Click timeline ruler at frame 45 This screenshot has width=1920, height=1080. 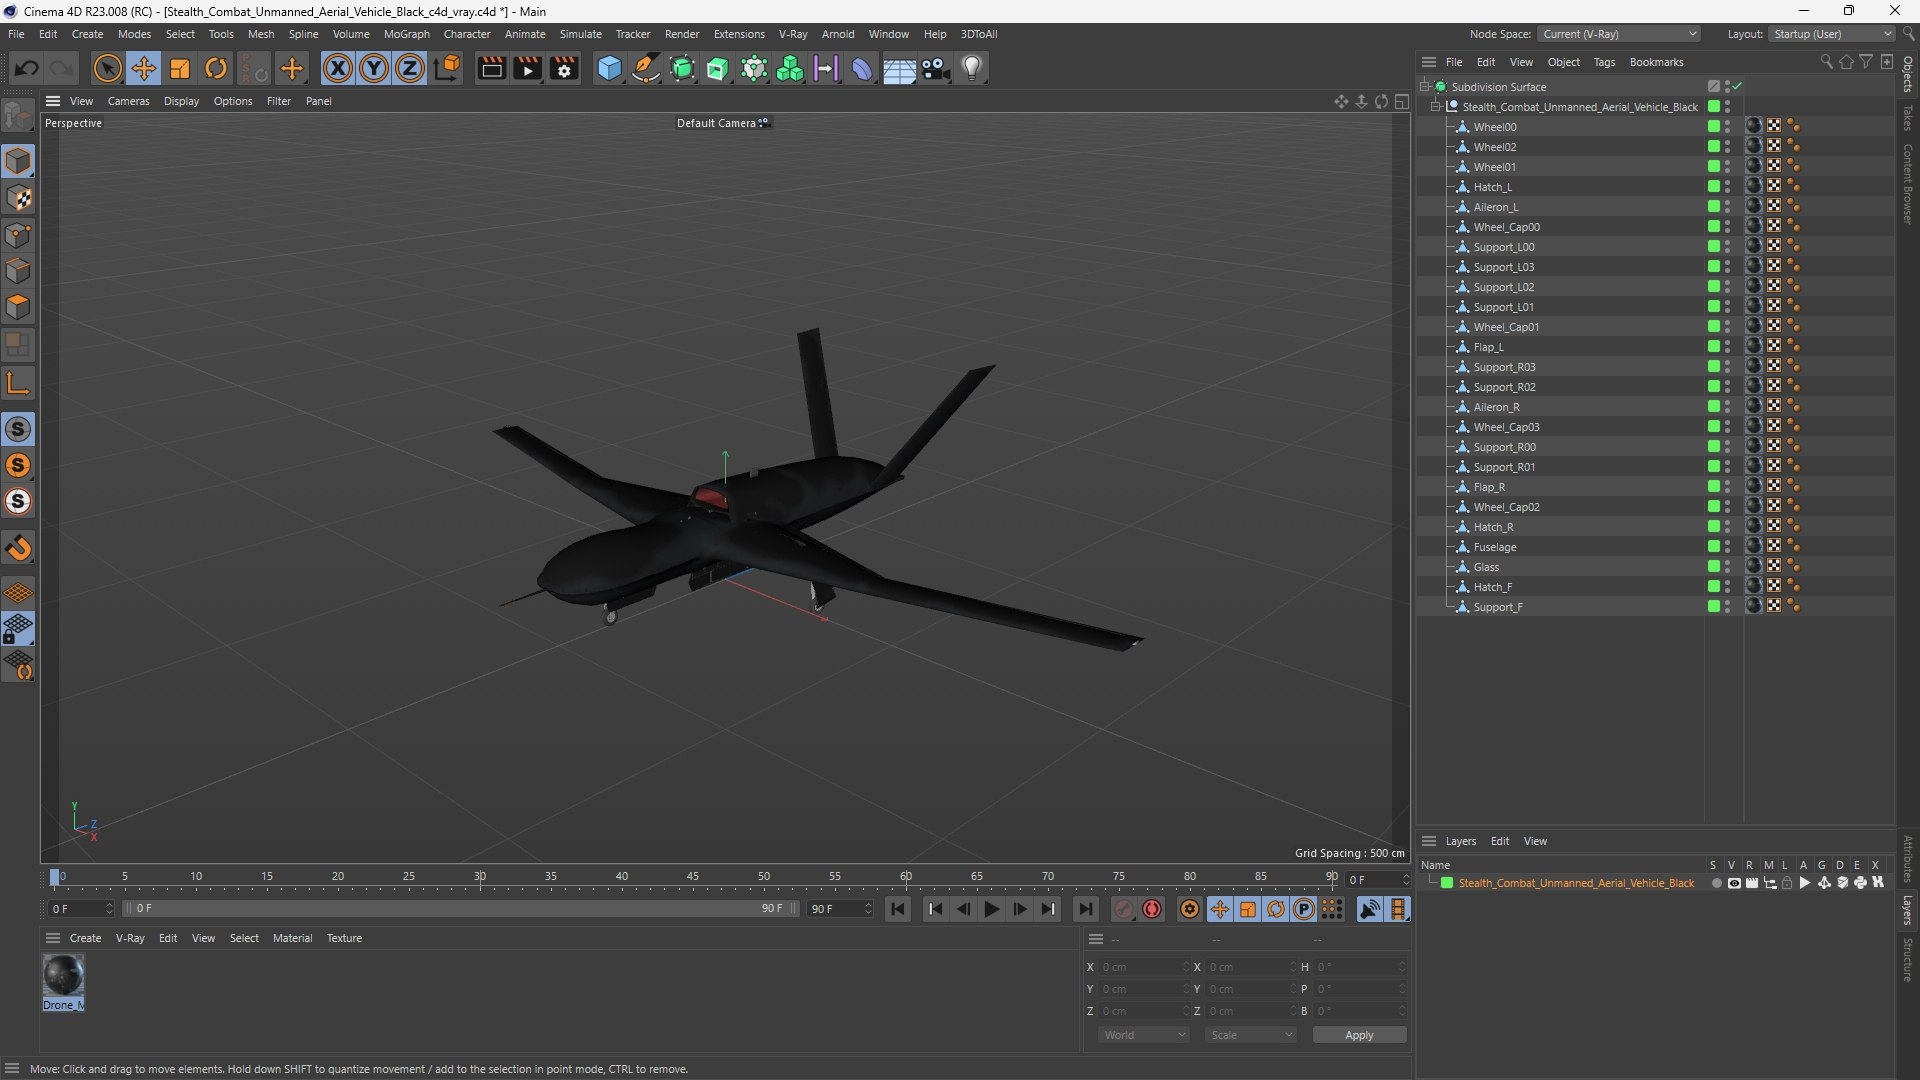pos(693,877)
